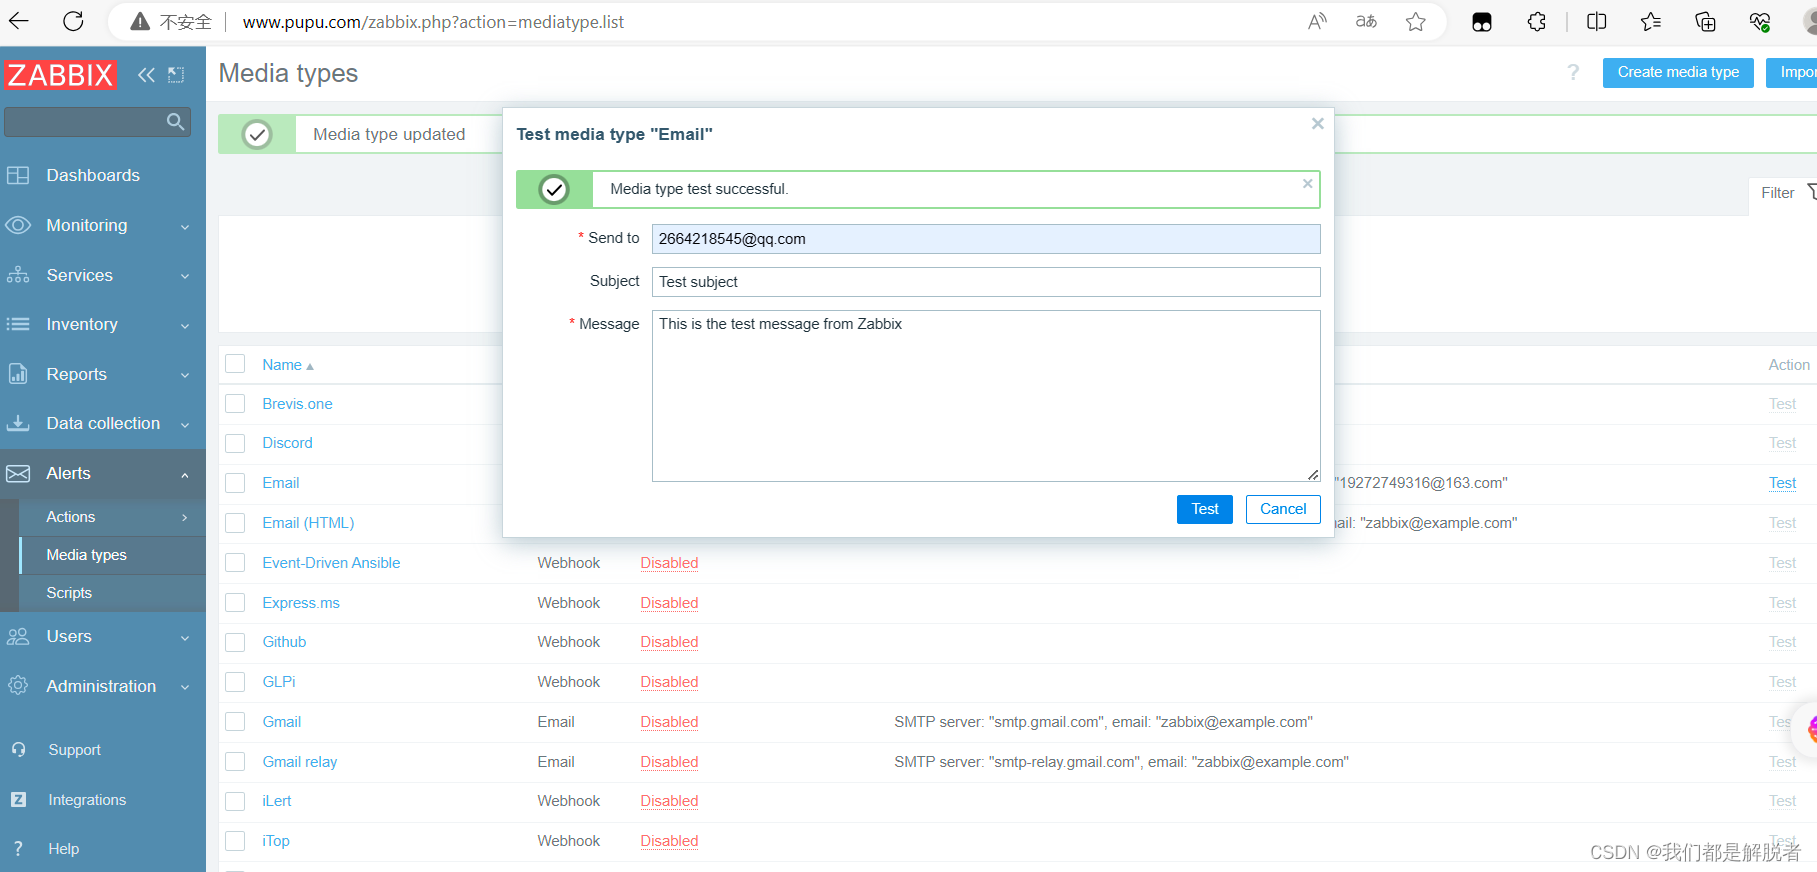Click the Administration gear icon
The height and width of the screenshot is (872, 1817).
click(x=18, y=686)
